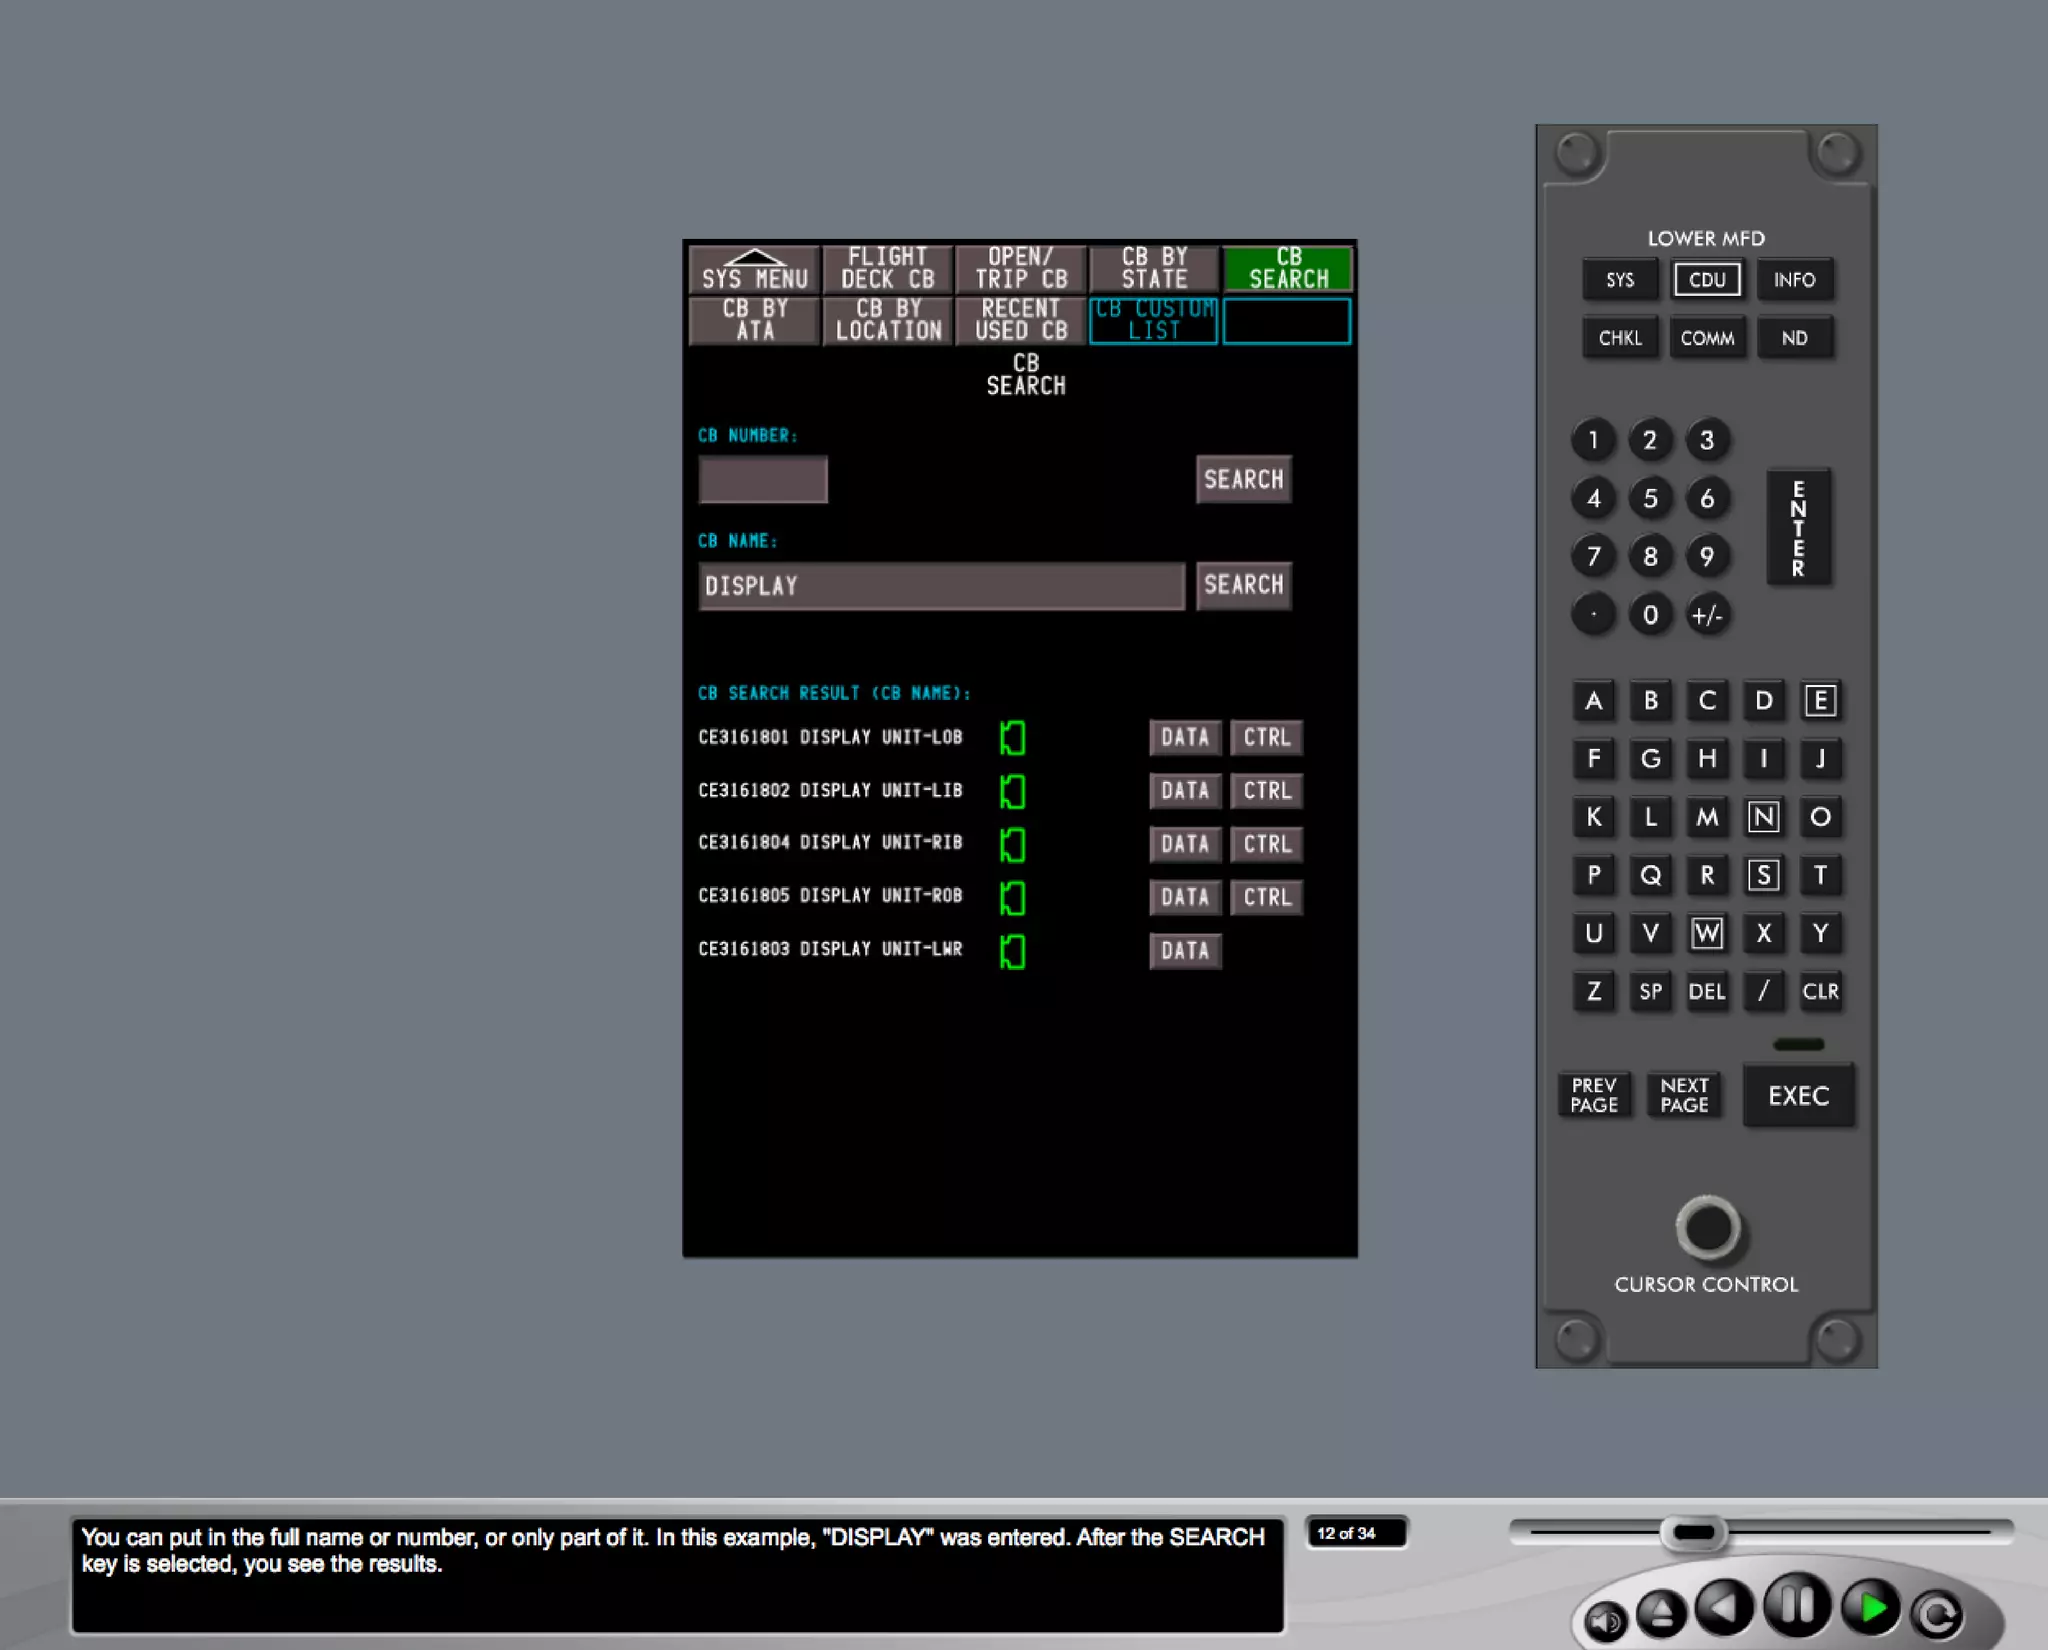Click DATA for DISPLAY UNIT-LIB
The width and height of the screenshot is (2048, 1650).
coord(1185,791)
